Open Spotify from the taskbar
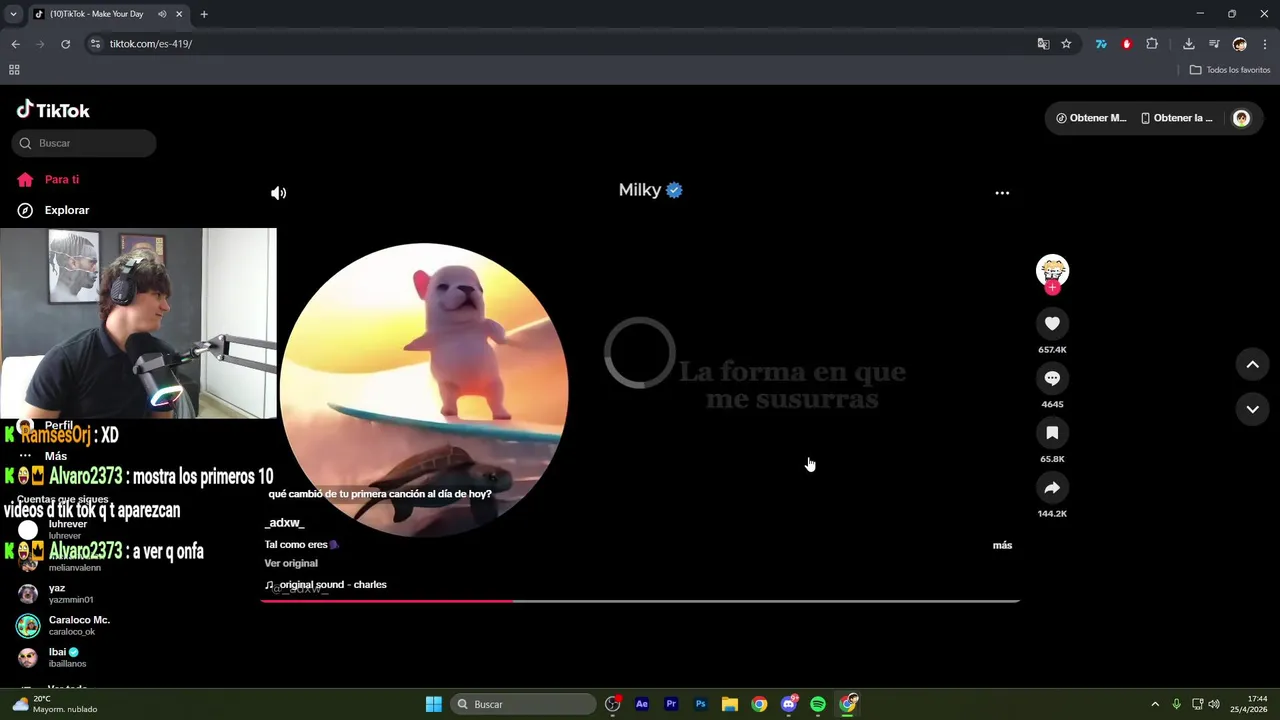 tap(818, 704)
